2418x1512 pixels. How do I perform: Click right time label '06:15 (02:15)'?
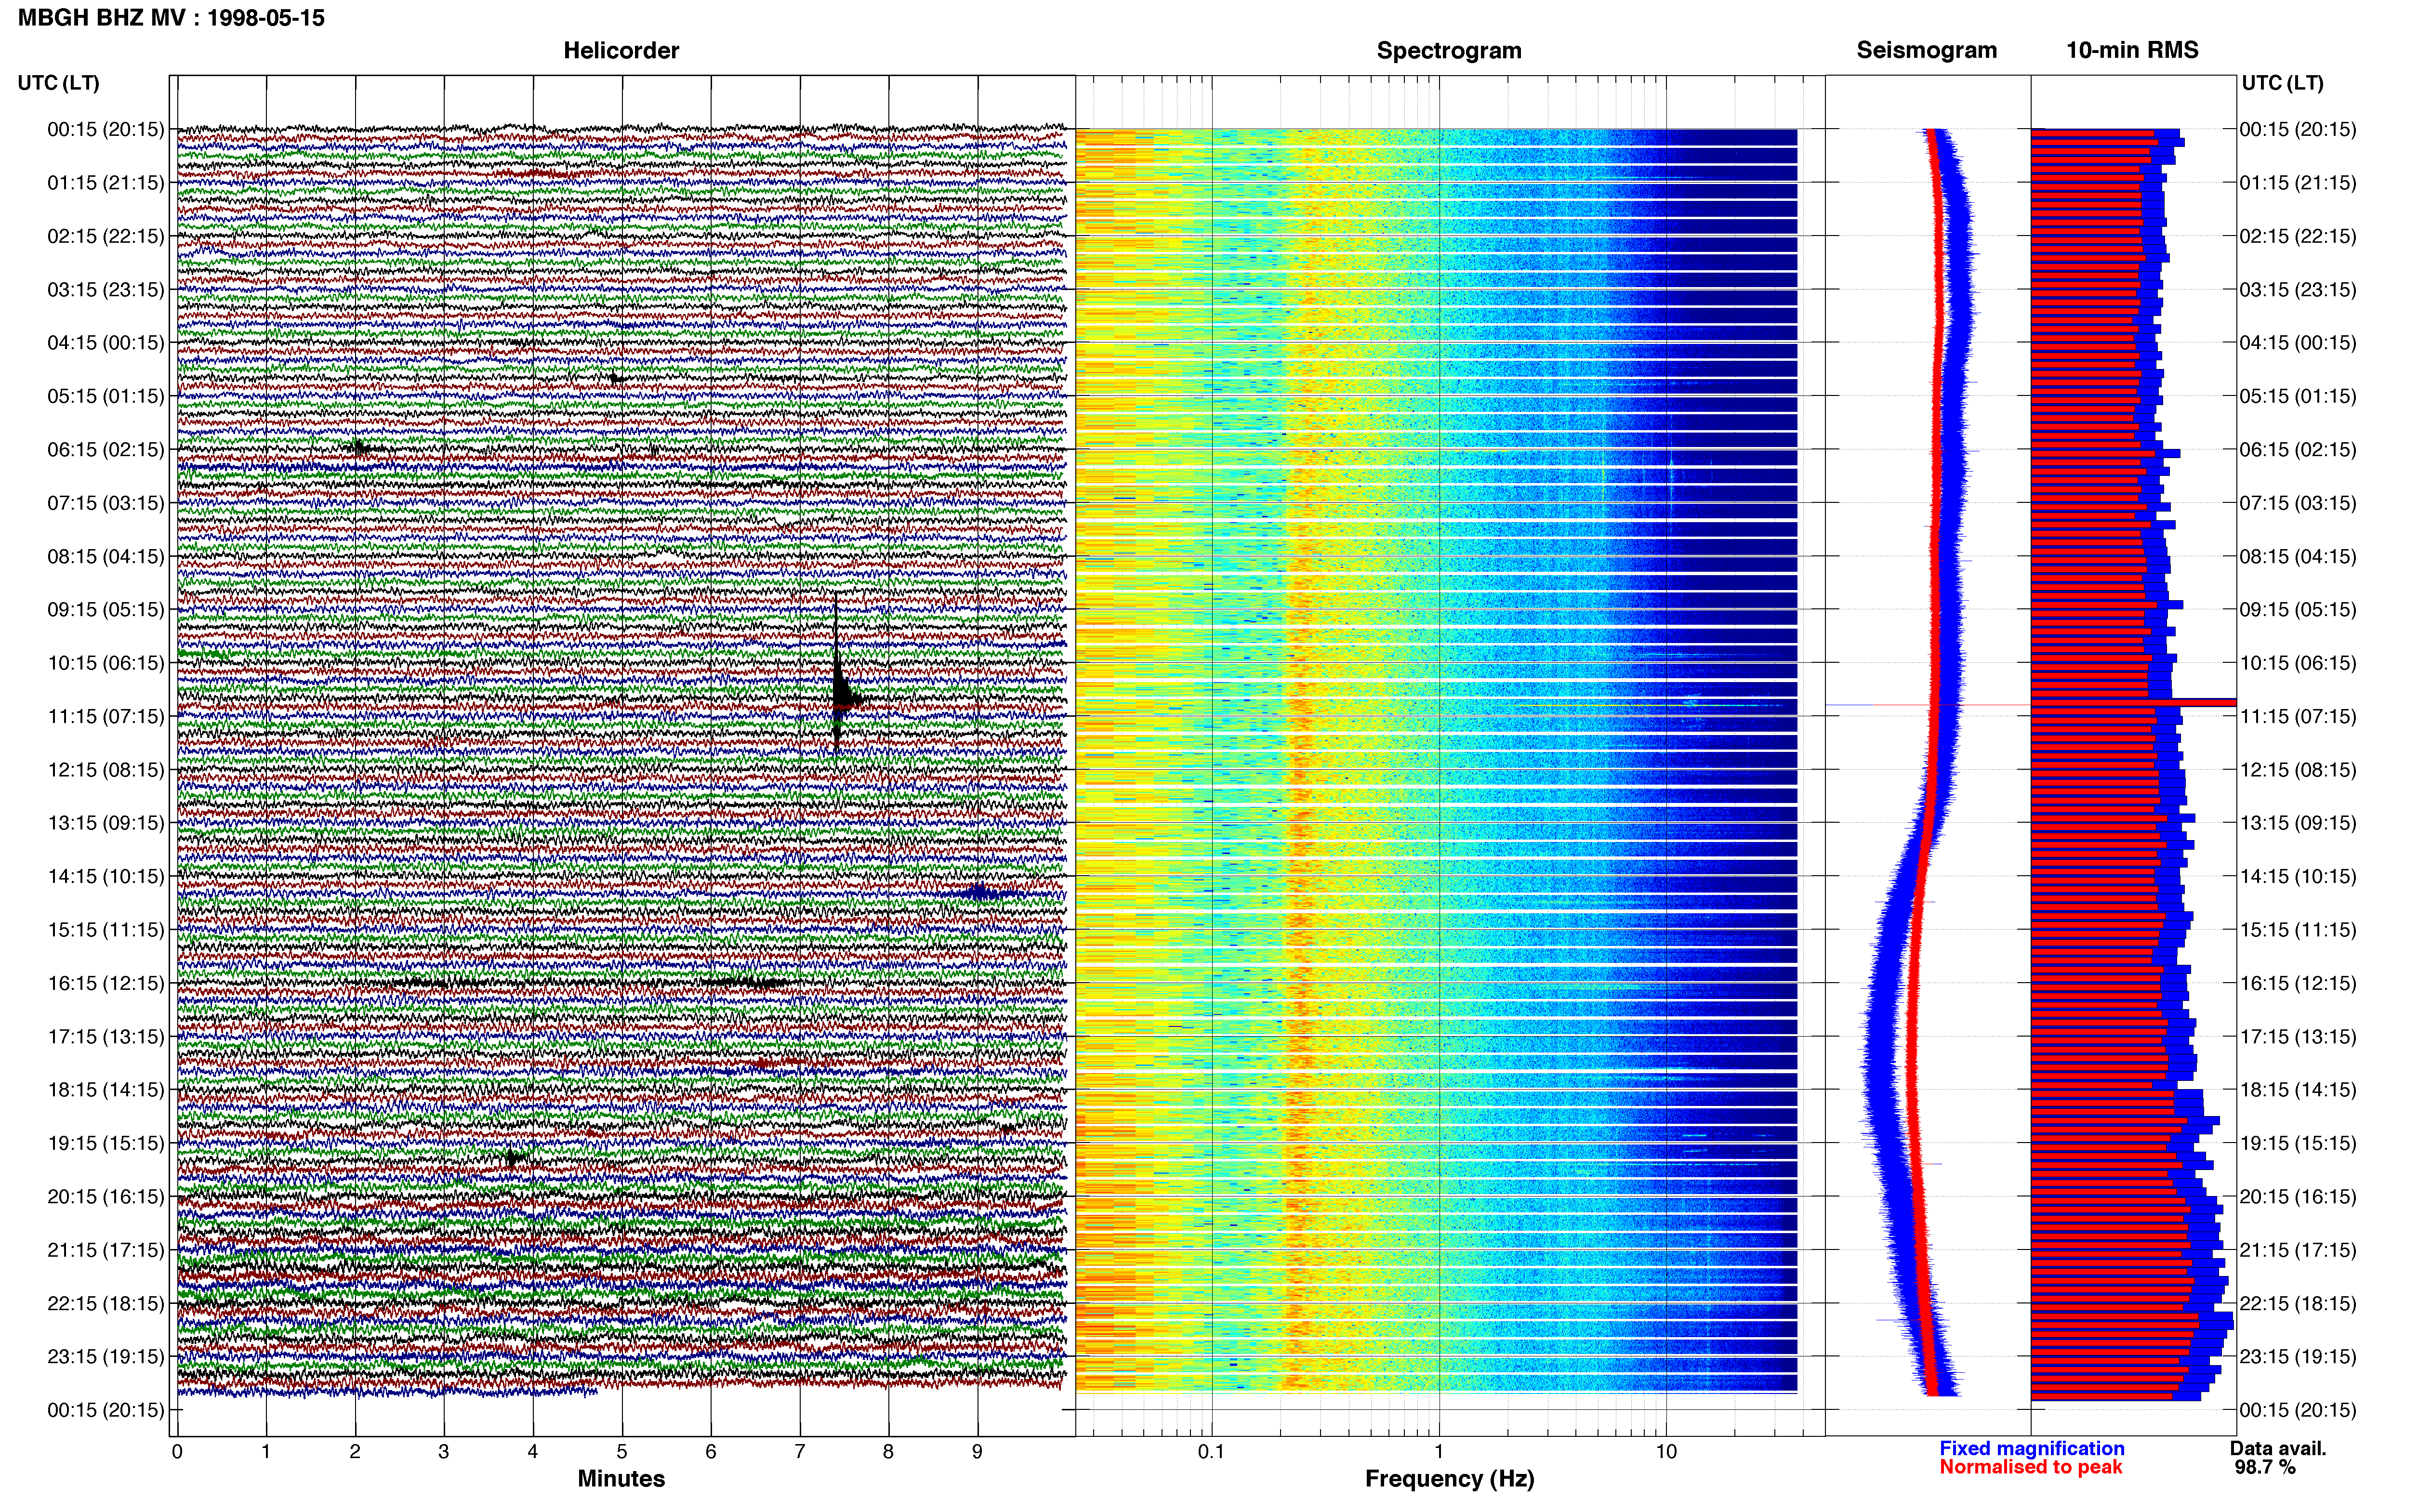click(2298, 450)
